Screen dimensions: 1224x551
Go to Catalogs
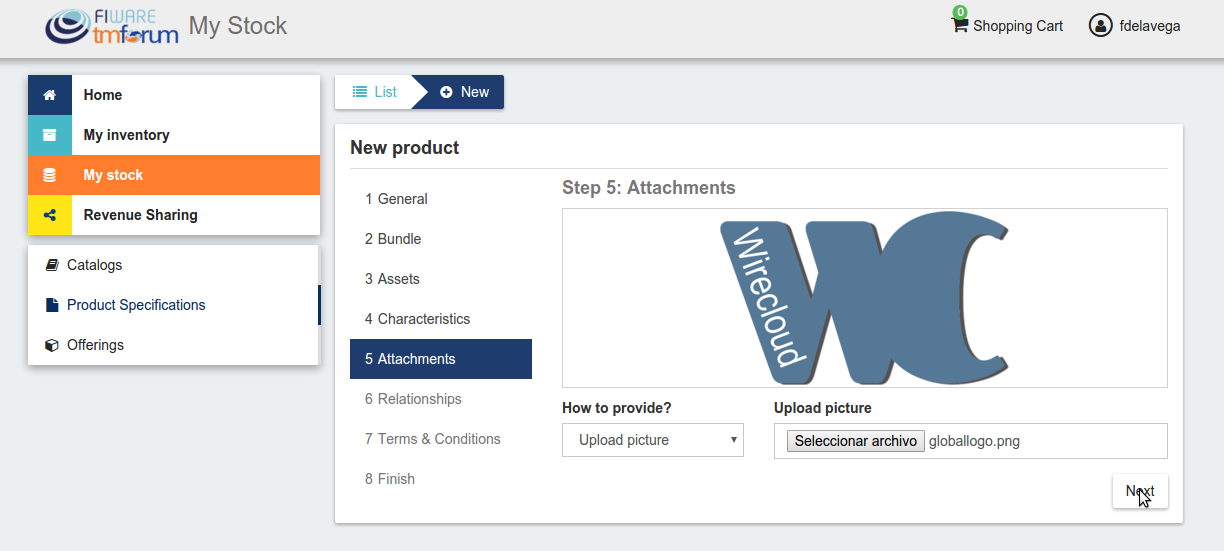pyautogui.click(x=173, y=265)
